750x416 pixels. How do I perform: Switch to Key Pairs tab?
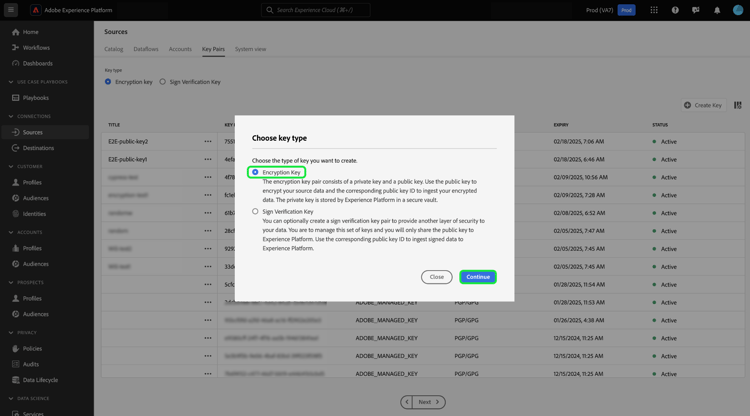(x=213, y=49)
